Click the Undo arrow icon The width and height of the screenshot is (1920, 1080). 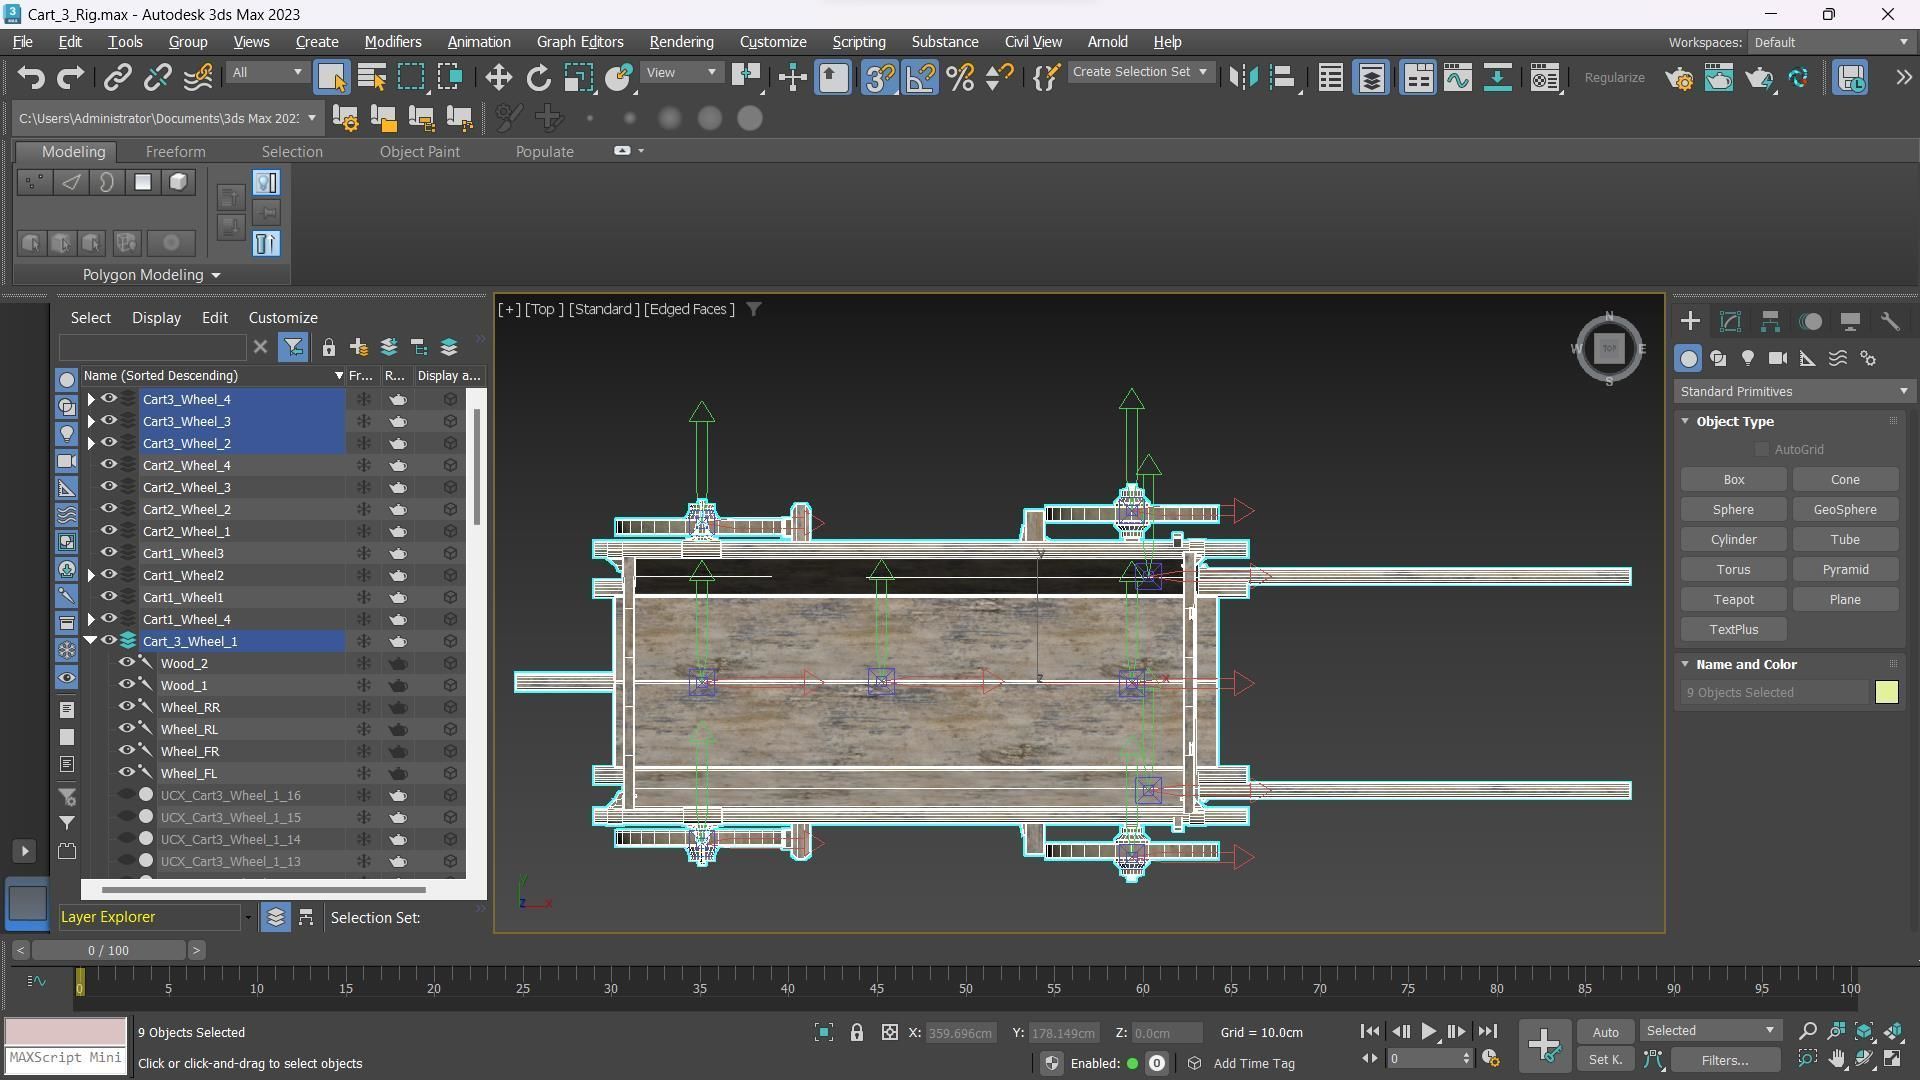[x=30, y=78]
